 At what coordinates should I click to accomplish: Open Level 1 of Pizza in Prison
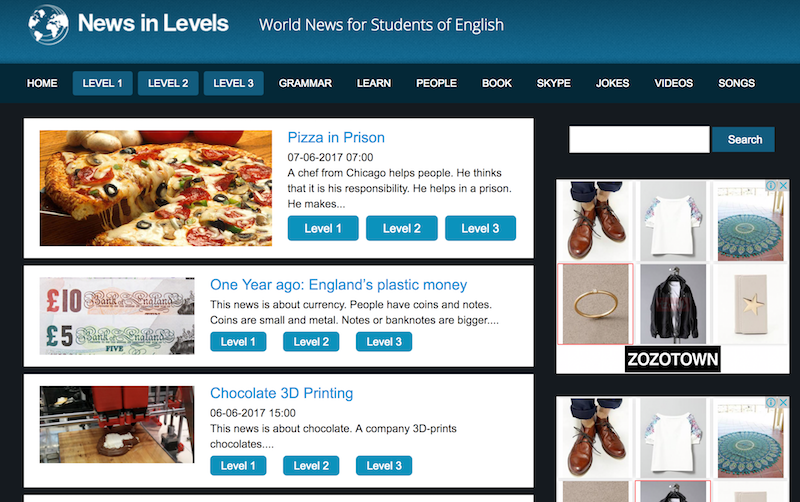coord(323,228)
